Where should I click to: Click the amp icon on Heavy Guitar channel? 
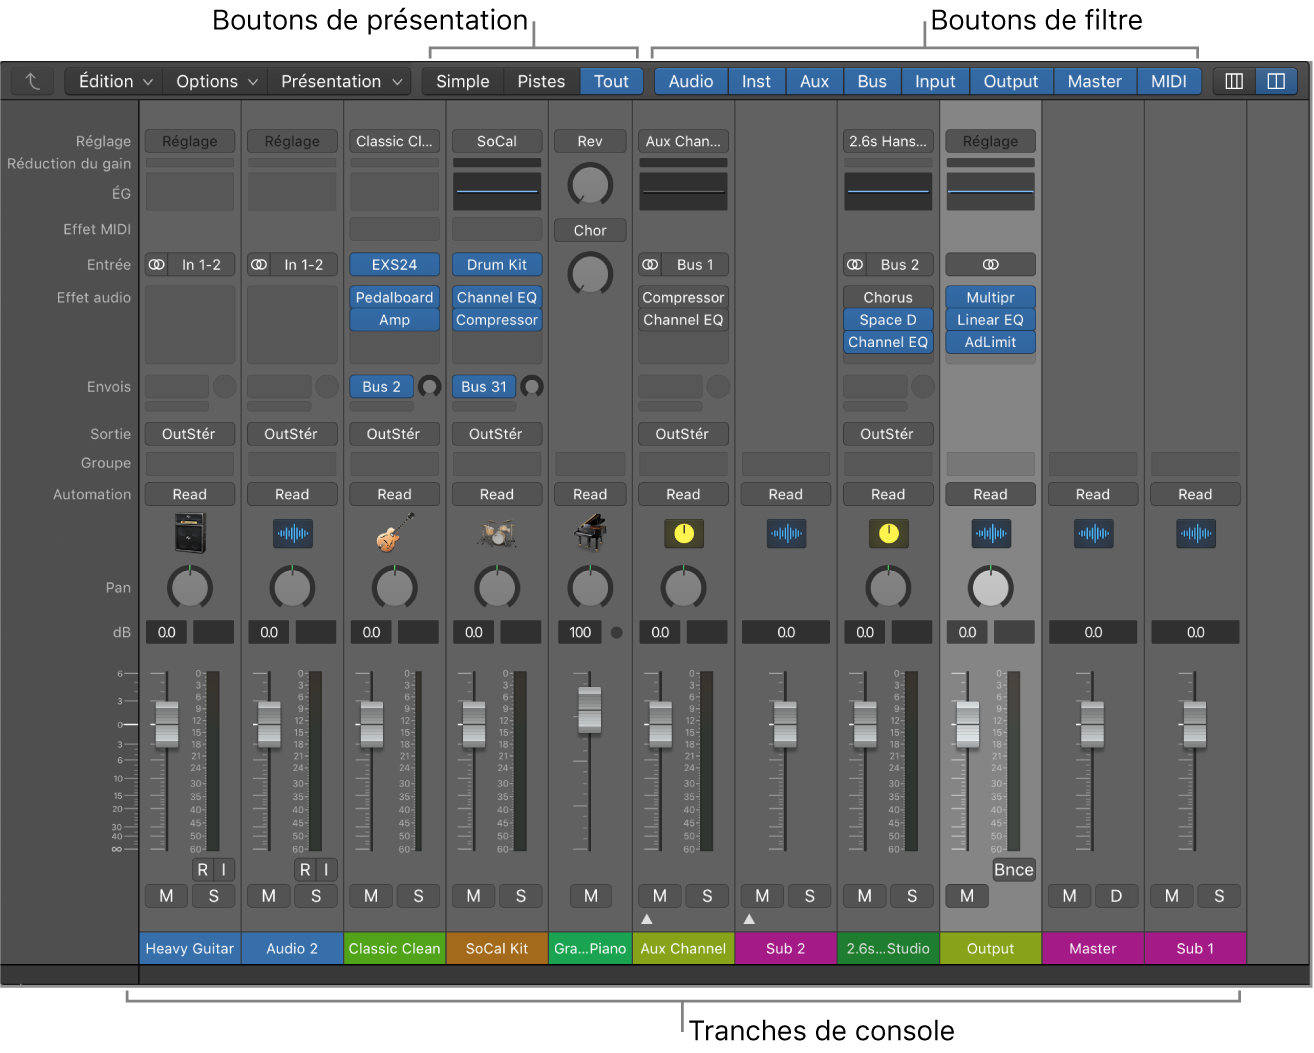click(x=189, y=533)
